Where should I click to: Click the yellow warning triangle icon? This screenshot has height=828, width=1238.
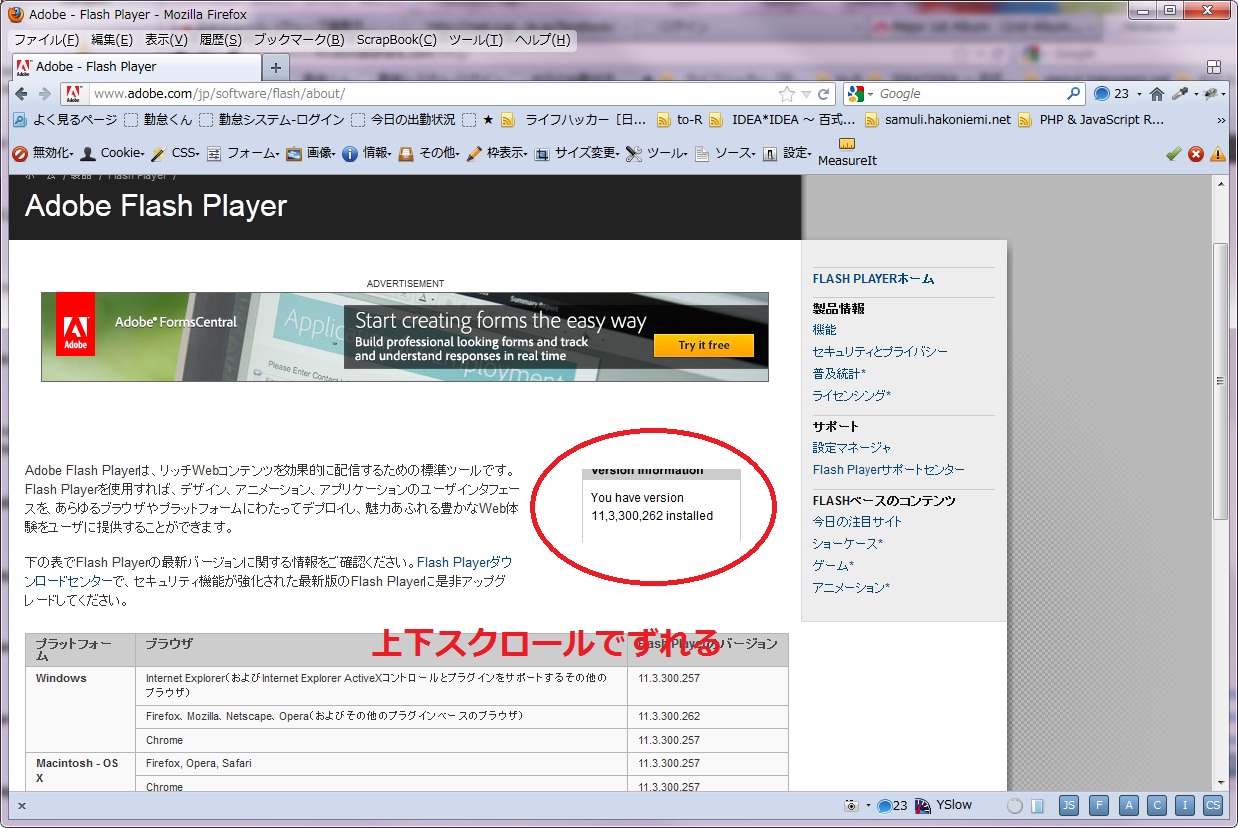click(x=1217, y=154)
